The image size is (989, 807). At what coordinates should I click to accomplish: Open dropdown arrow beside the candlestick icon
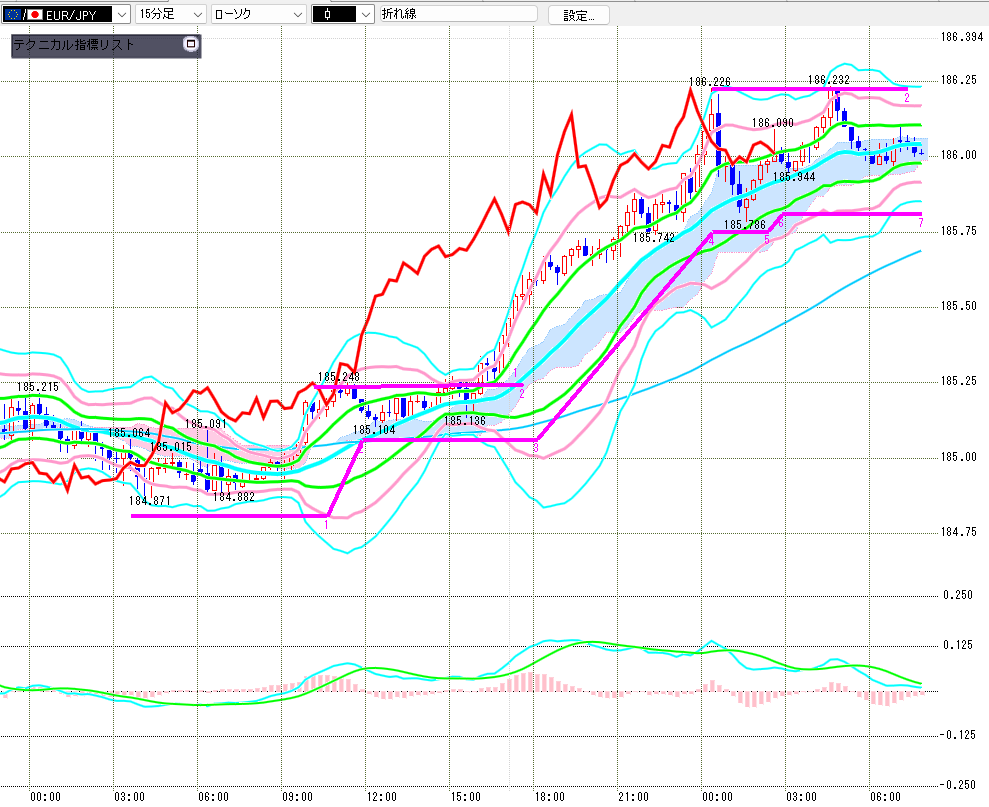click(364, 15)
